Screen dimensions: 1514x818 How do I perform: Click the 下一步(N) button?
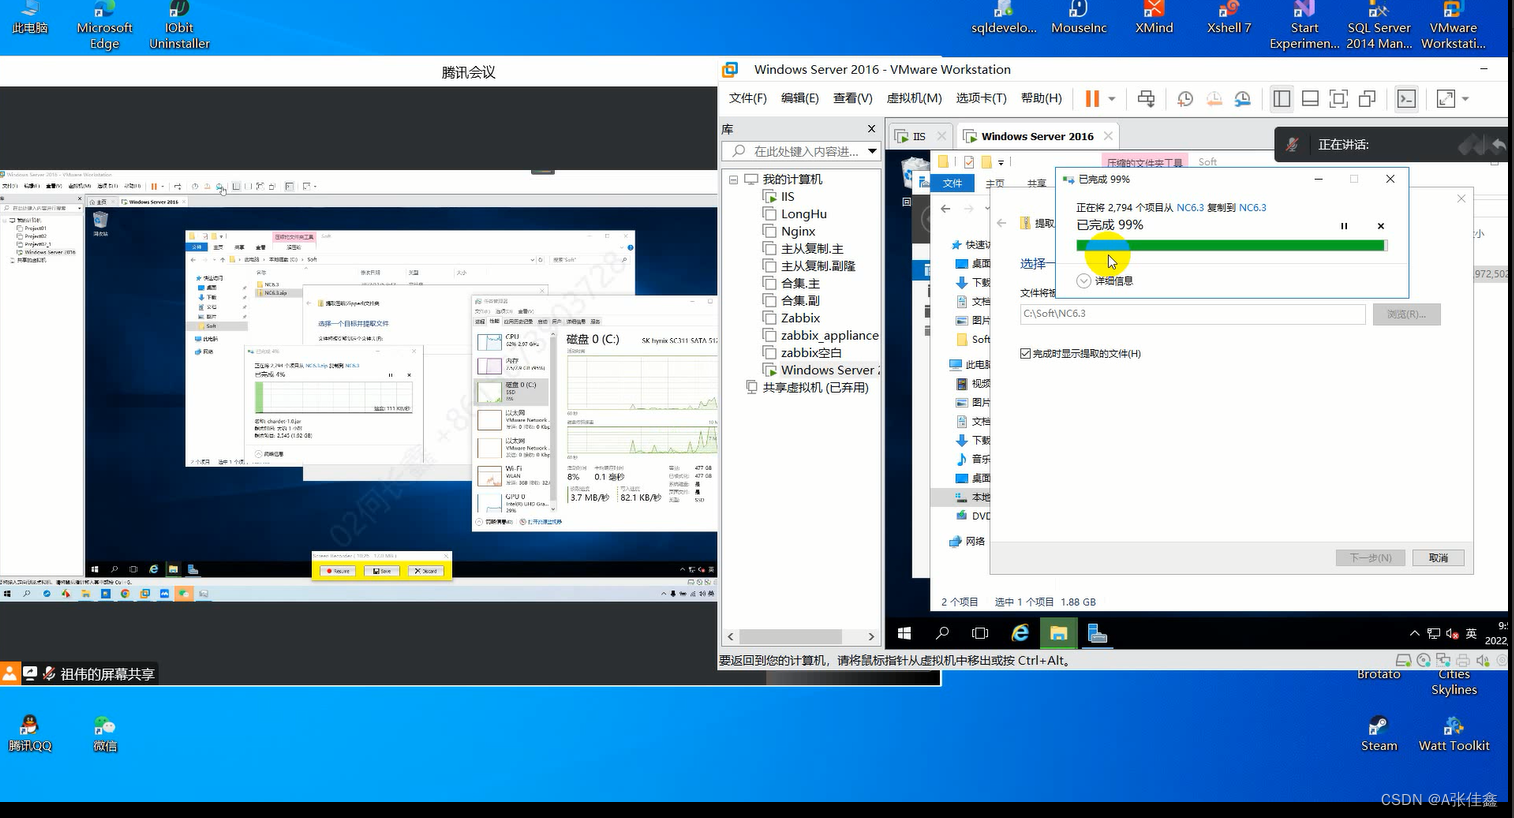point(1370,558)
